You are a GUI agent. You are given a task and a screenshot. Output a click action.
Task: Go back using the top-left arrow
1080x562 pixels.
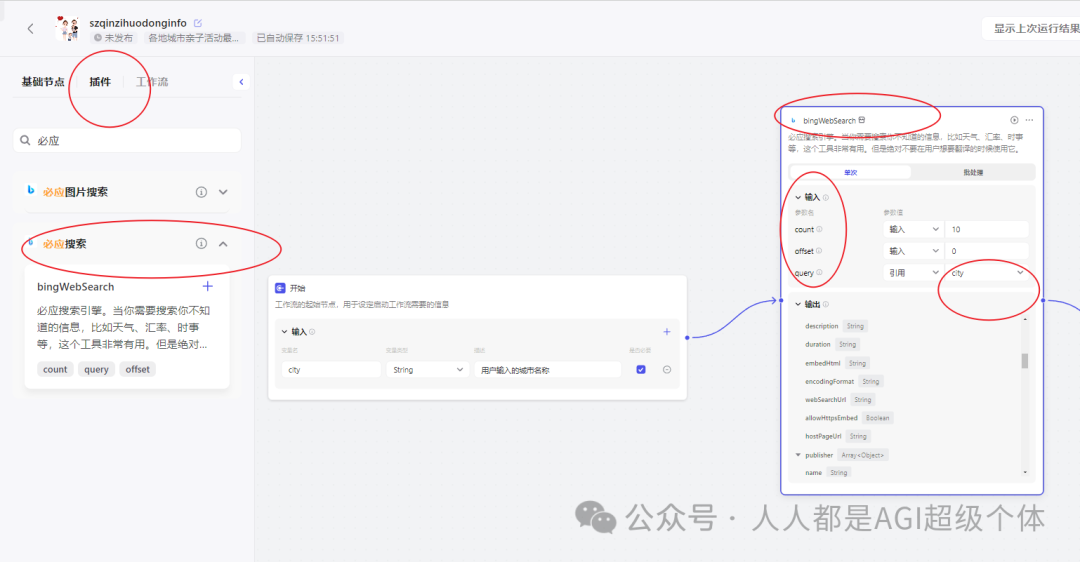point(30,28)
